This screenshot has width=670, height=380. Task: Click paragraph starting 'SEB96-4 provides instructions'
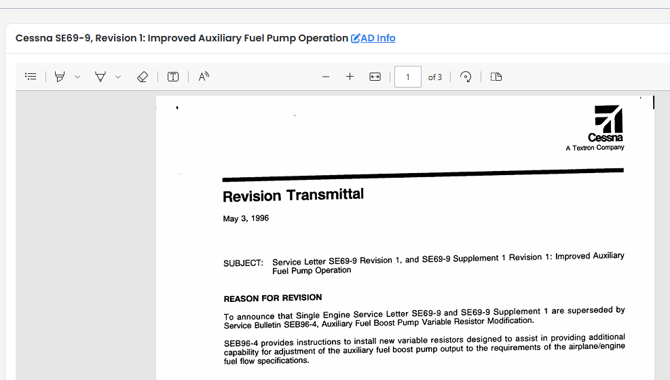click(x=424, y=350)
